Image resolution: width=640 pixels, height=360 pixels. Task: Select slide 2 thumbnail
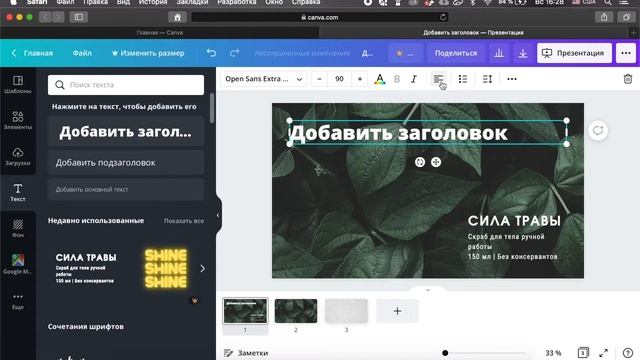coord(296,311)
